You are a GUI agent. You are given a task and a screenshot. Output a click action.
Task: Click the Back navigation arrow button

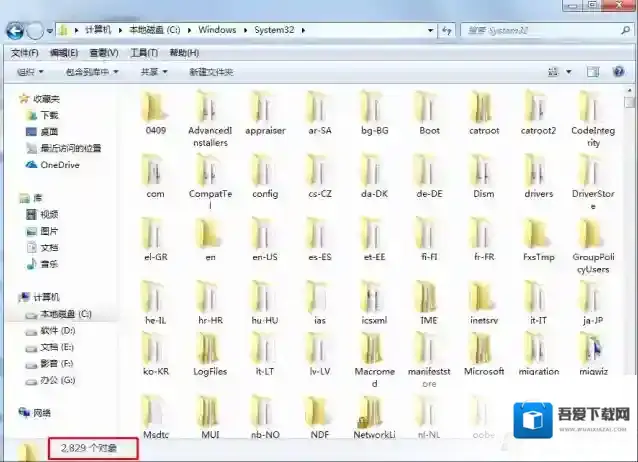click(15, 31)
